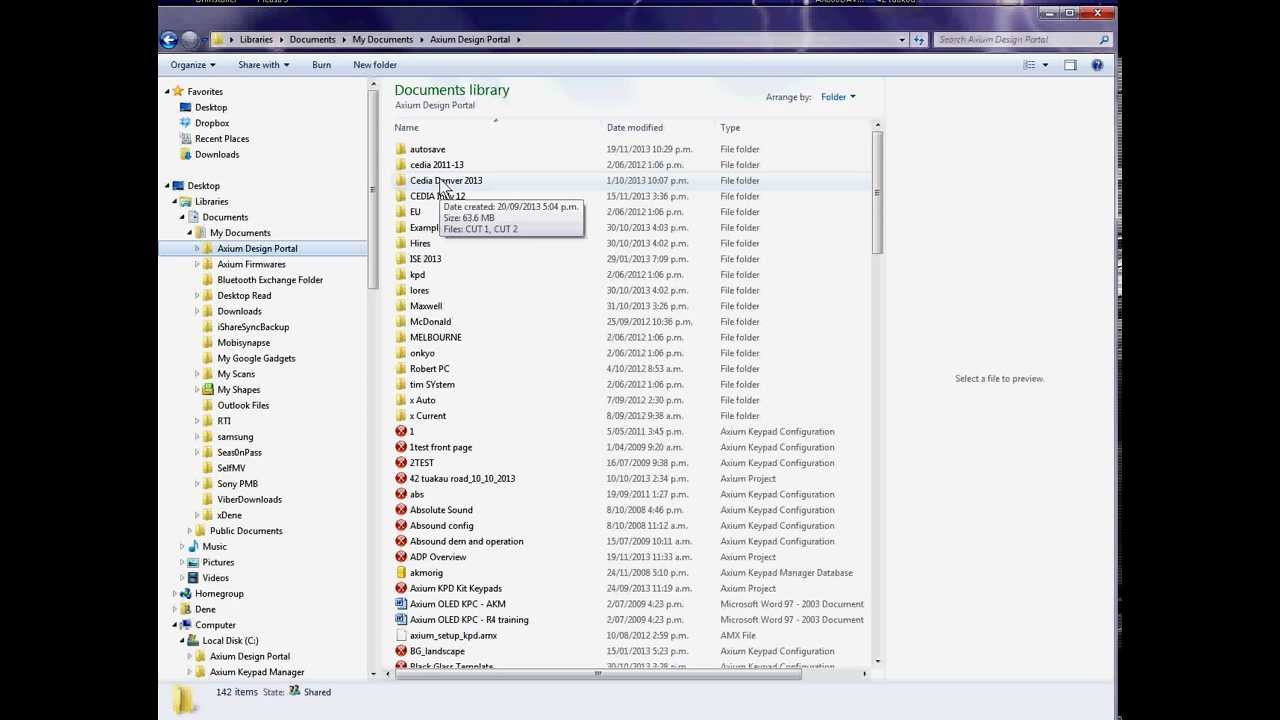Collapse the My Documents tree arrow

pos(190,233)
